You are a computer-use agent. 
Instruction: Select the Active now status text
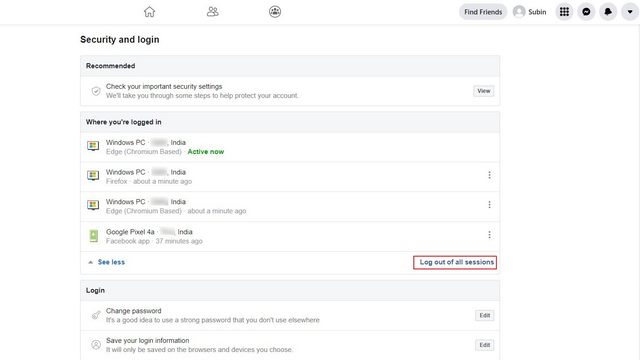[206, 152]
